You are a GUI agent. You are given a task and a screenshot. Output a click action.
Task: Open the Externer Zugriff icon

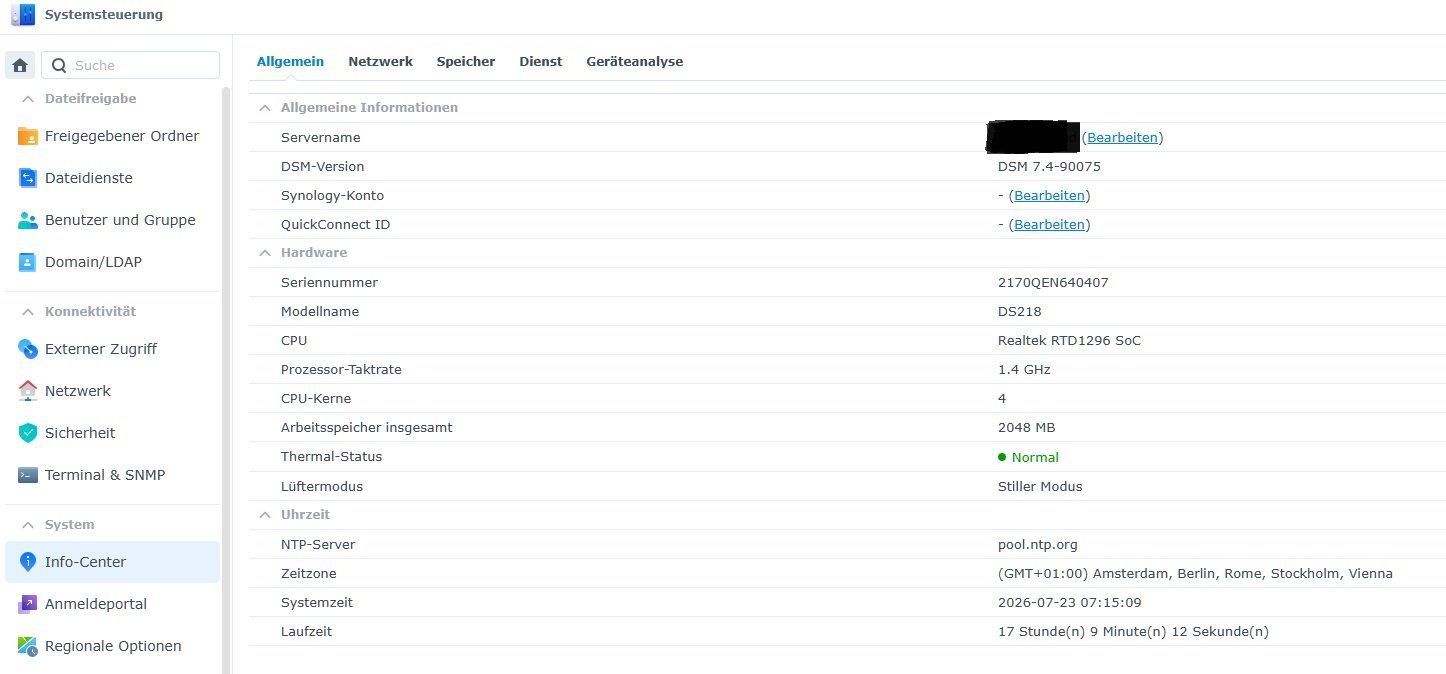coord(28,349)
